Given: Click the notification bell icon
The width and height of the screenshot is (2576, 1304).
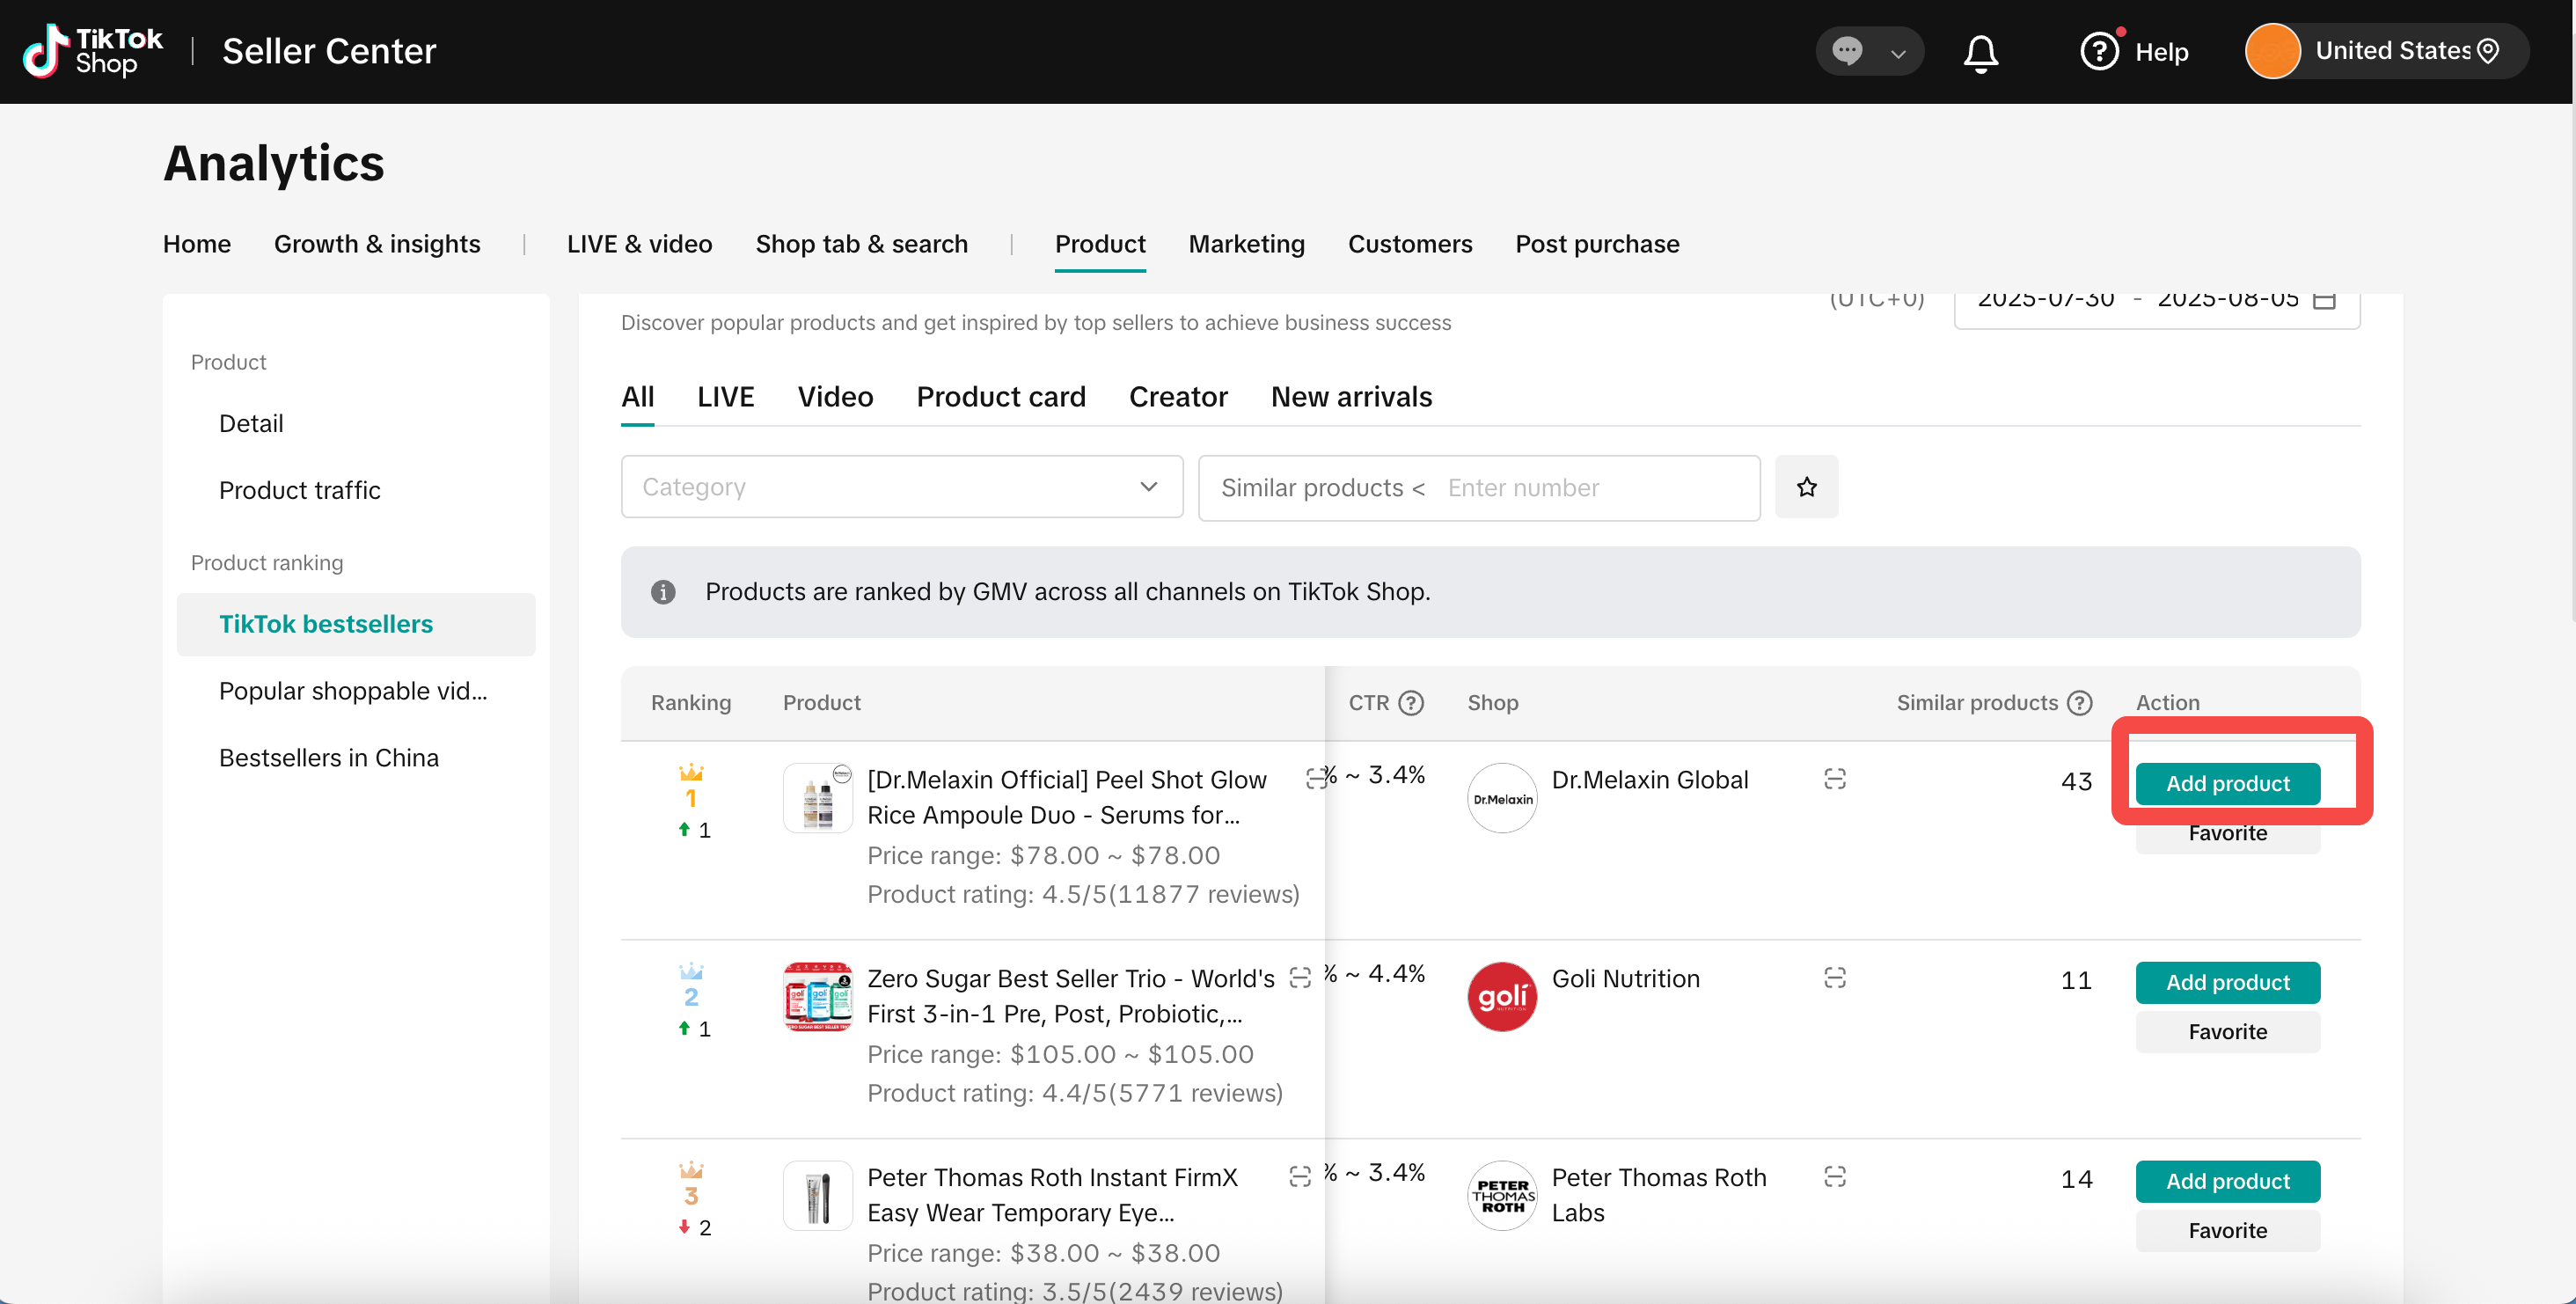Looking at the screenshot, I should point(1980,52).
